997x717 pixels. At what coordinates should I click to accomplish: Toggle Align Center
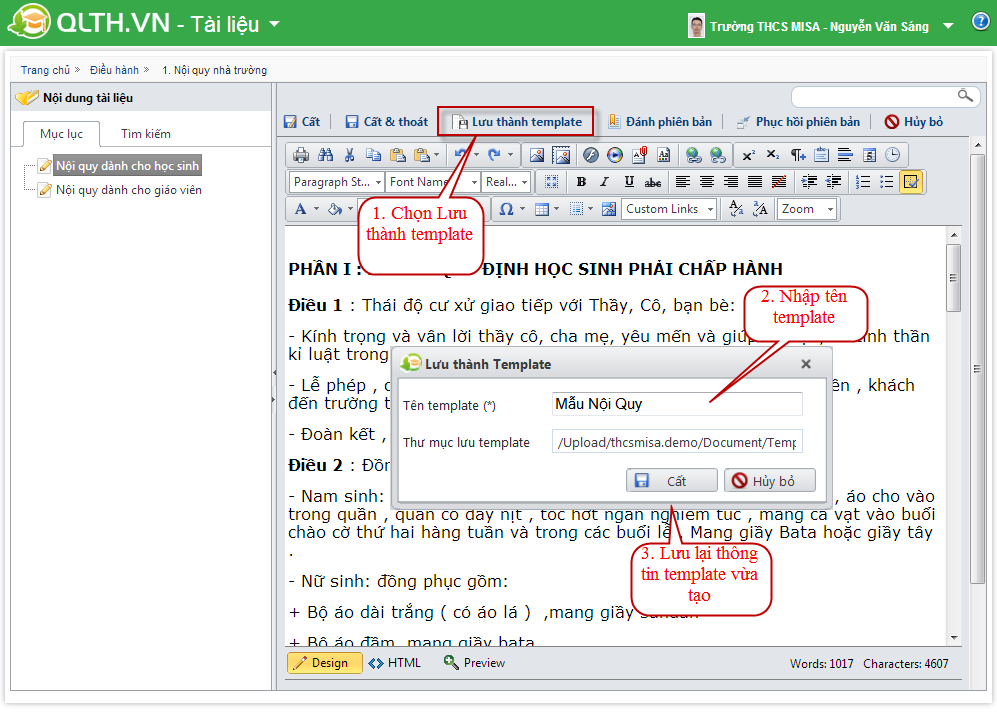click(x=707, y=182)
